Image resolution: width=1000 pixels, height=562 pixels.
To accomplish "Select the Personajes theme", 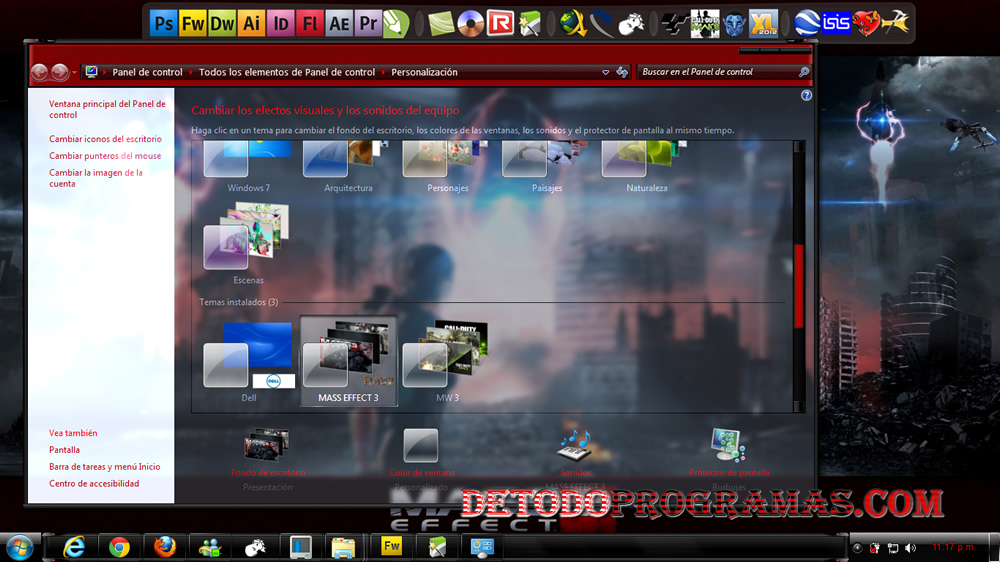I will point(447,168).
